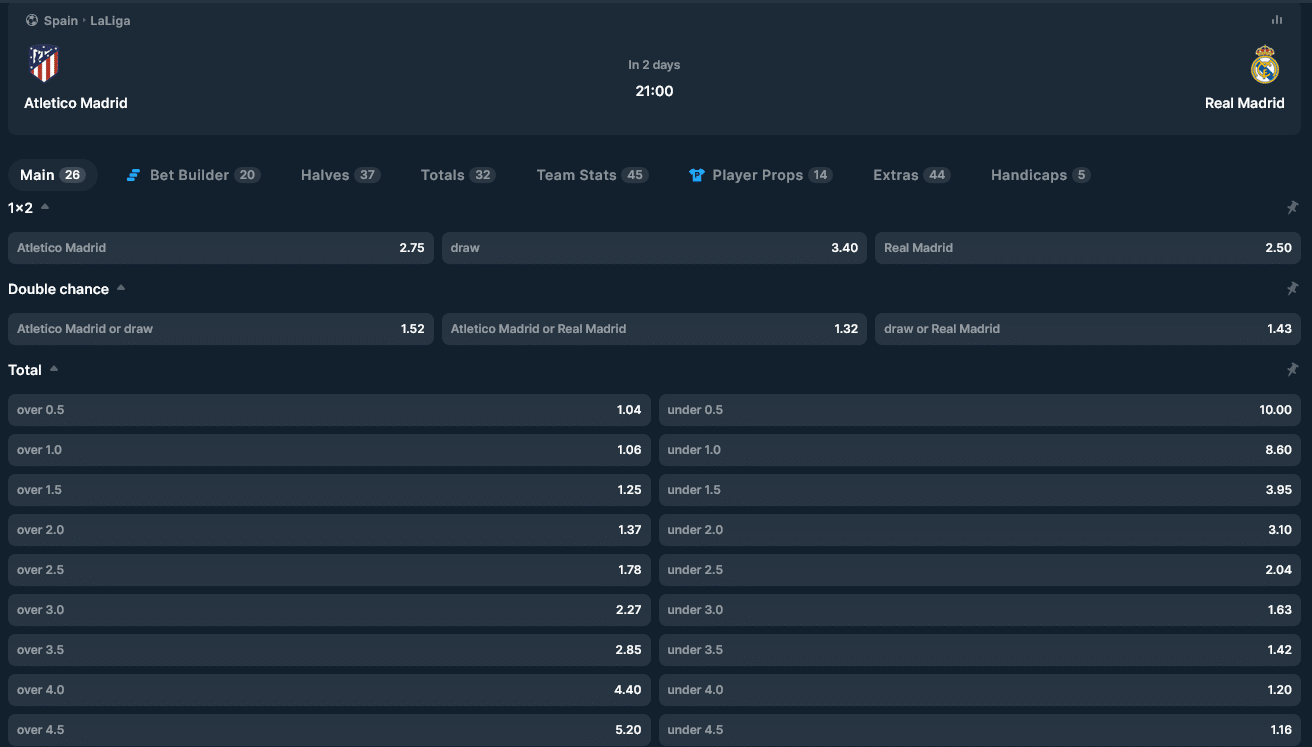Select over 2.5 at 1.78

click(x=329, y=570)
